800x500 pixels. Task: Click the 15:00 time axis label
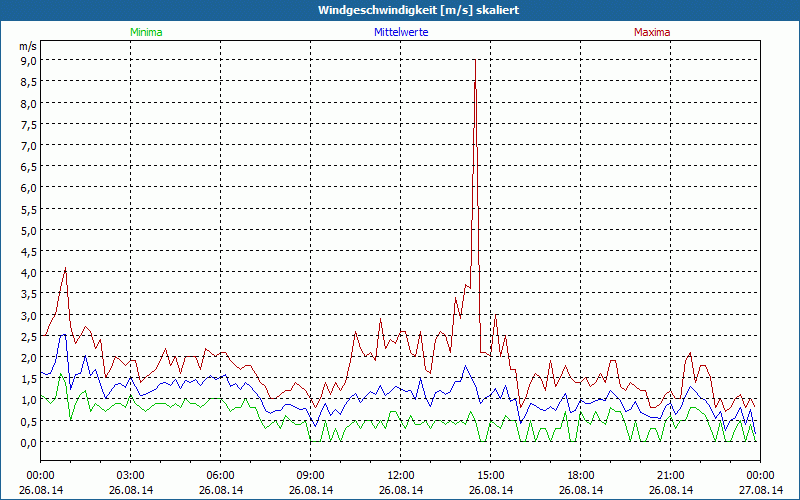click(x=491, y=476)
